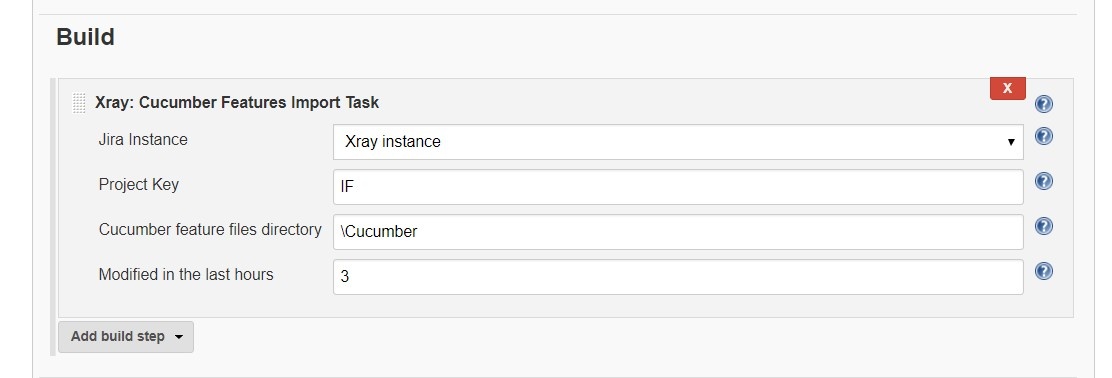1112x378 pixels.
Task: Click the Project Key label
Action: point(139,185)
